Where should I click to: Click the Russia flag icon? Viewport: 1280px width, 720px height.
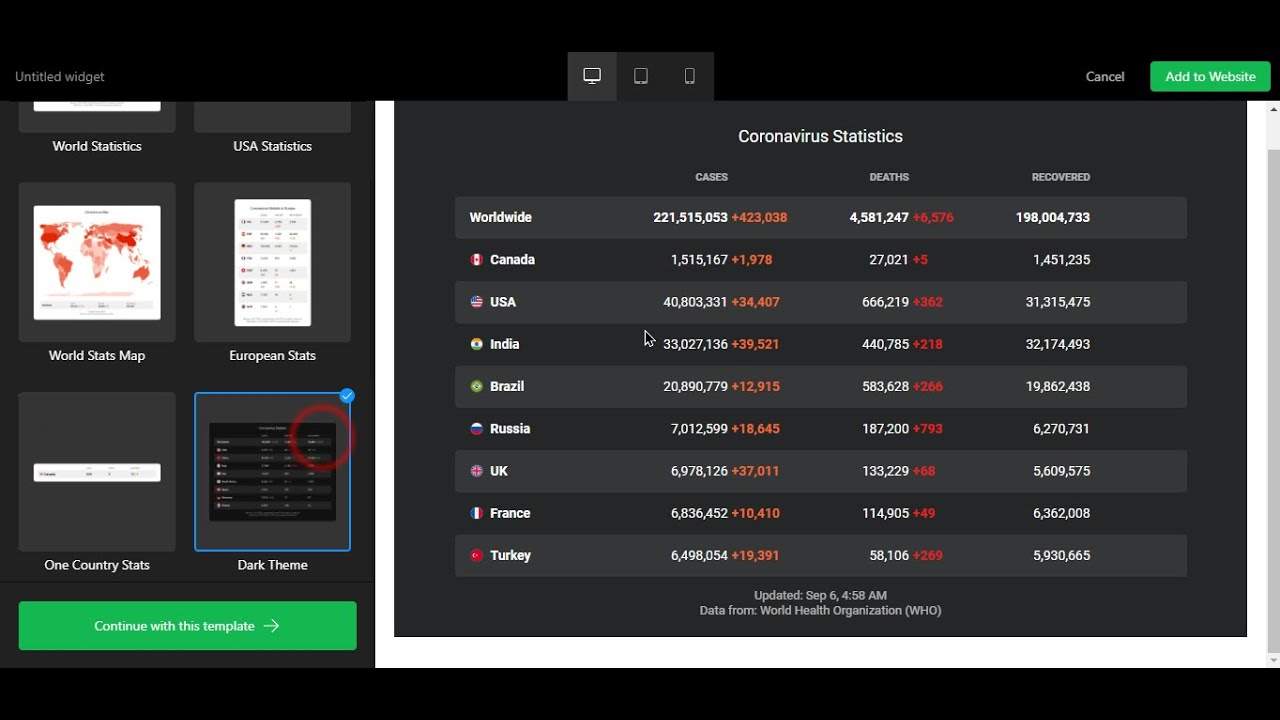pyautogui.click(x=477, y=428)
